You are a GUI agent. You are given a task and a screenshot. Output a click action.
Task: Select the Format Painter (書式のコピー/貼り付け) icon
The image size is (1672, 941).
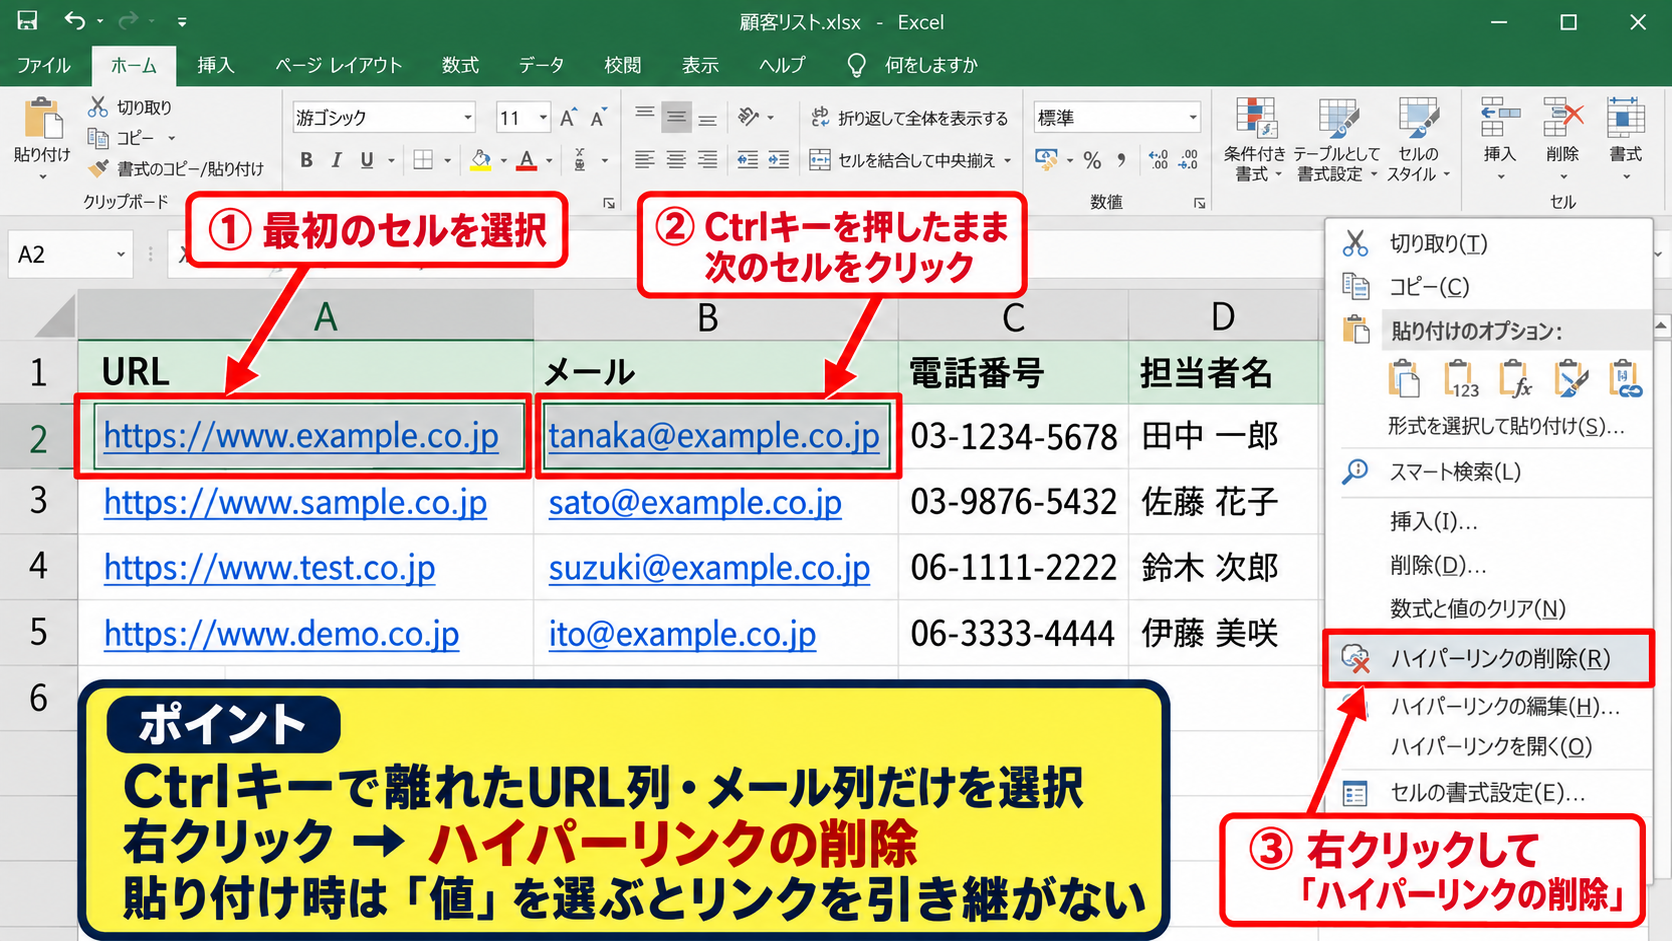coord(98,169)
